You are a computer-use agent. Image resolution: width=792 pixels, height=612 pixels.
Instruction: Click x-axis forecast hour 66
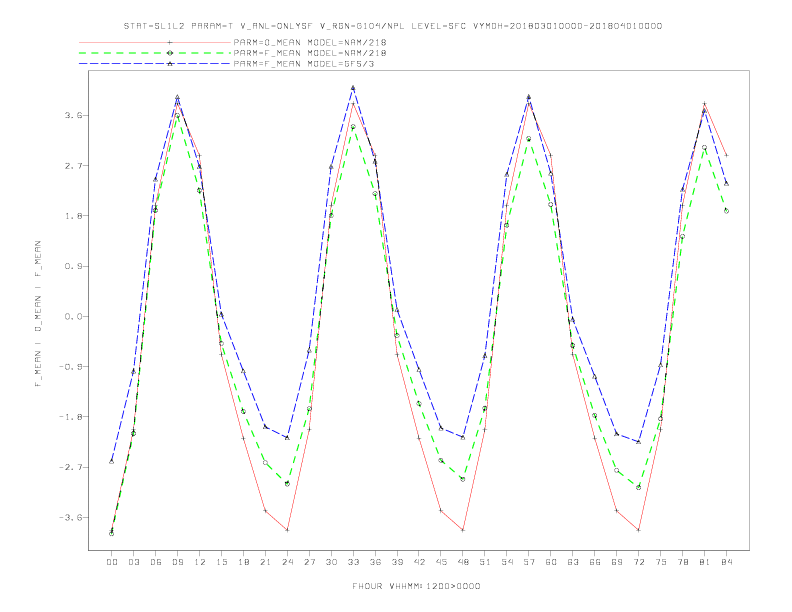tap(595, 562)
